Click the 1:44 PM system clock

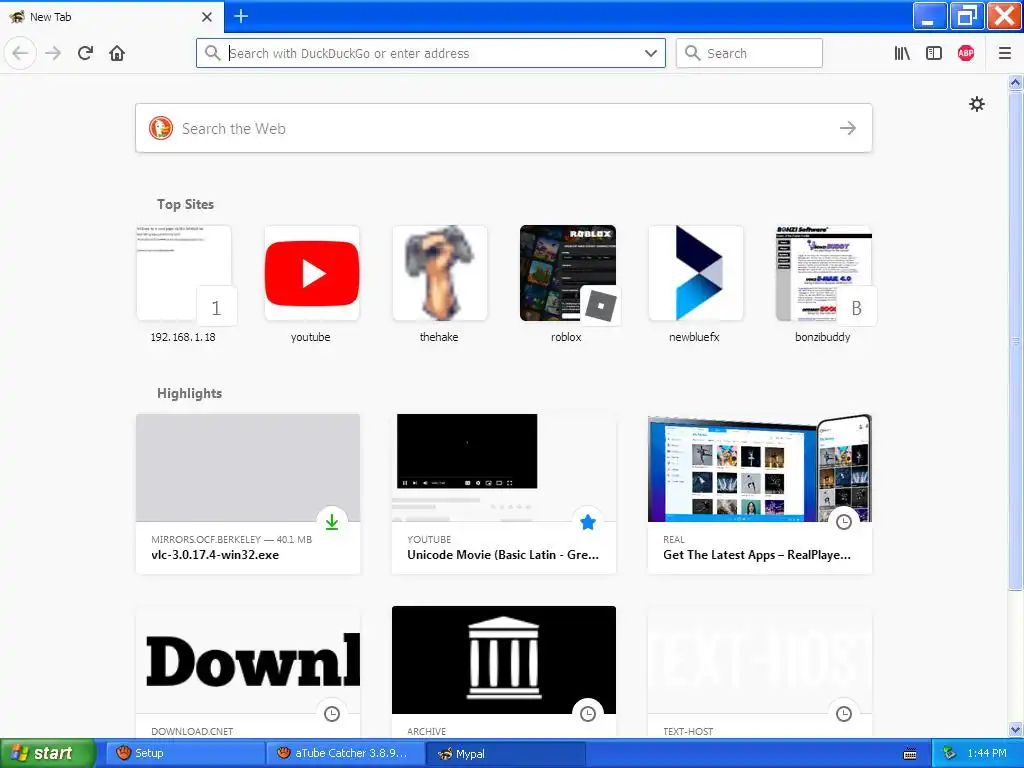(x=987, y=753)
